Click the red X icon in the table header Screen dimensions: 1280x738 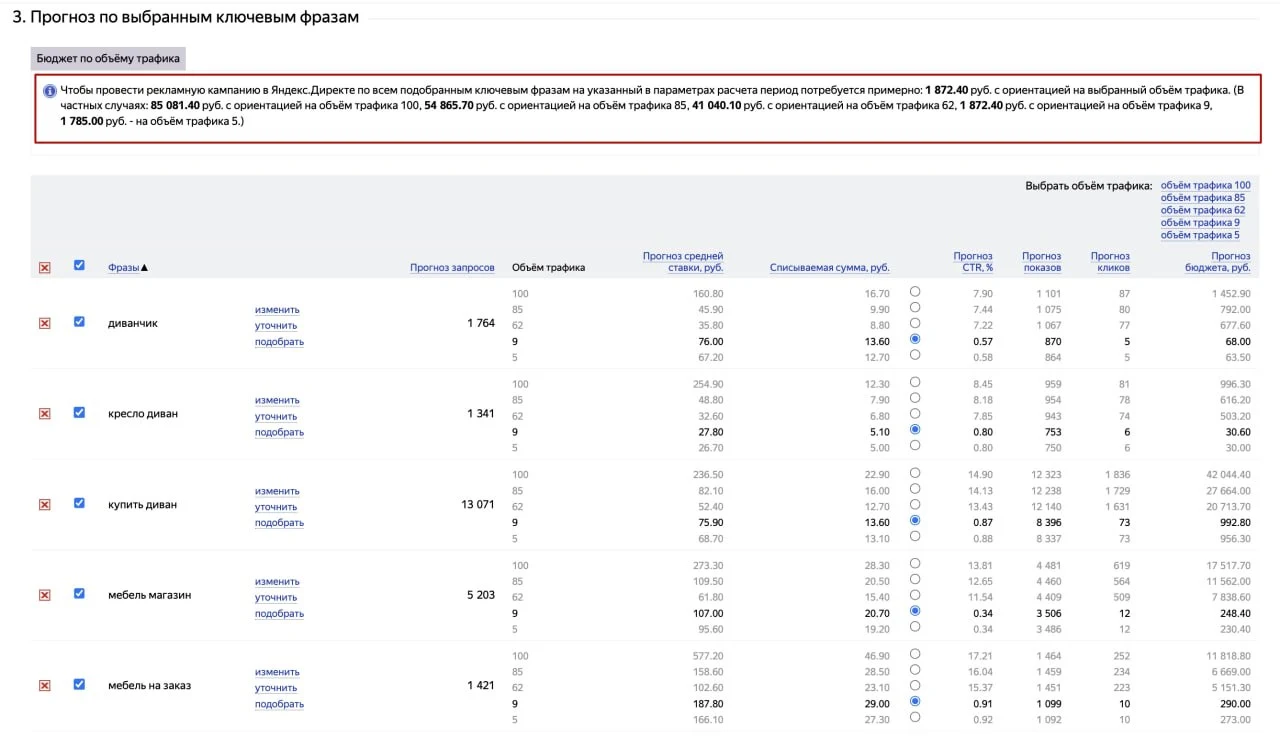click(44, 267)
